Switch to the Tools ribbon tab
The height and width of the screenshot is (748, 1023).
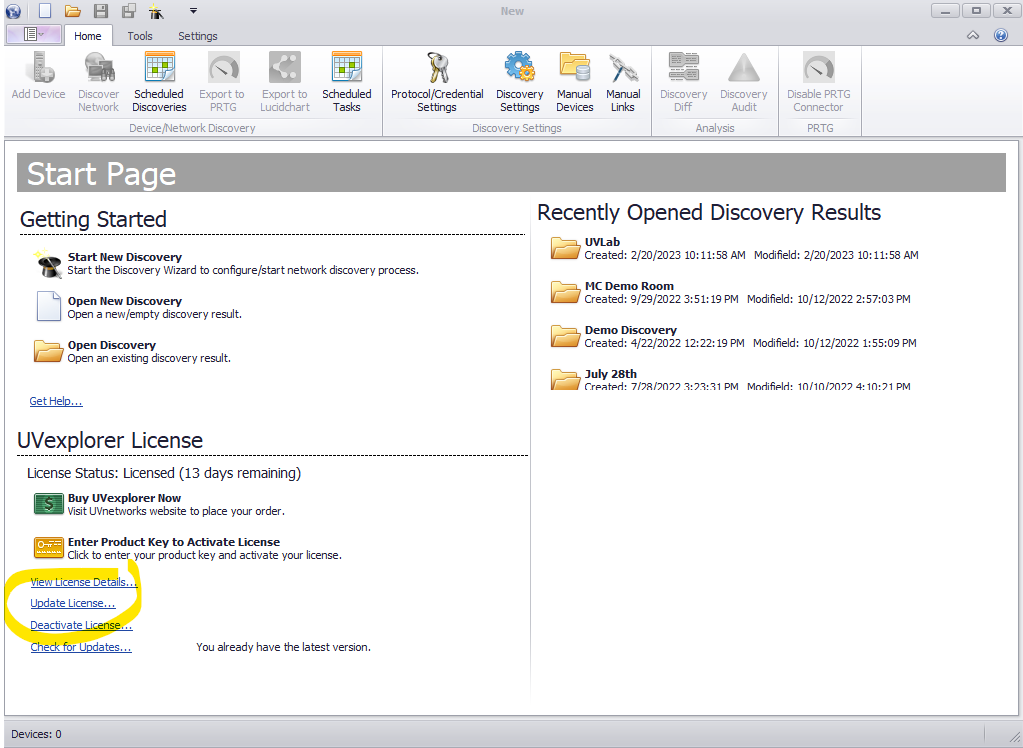(140, 36)
